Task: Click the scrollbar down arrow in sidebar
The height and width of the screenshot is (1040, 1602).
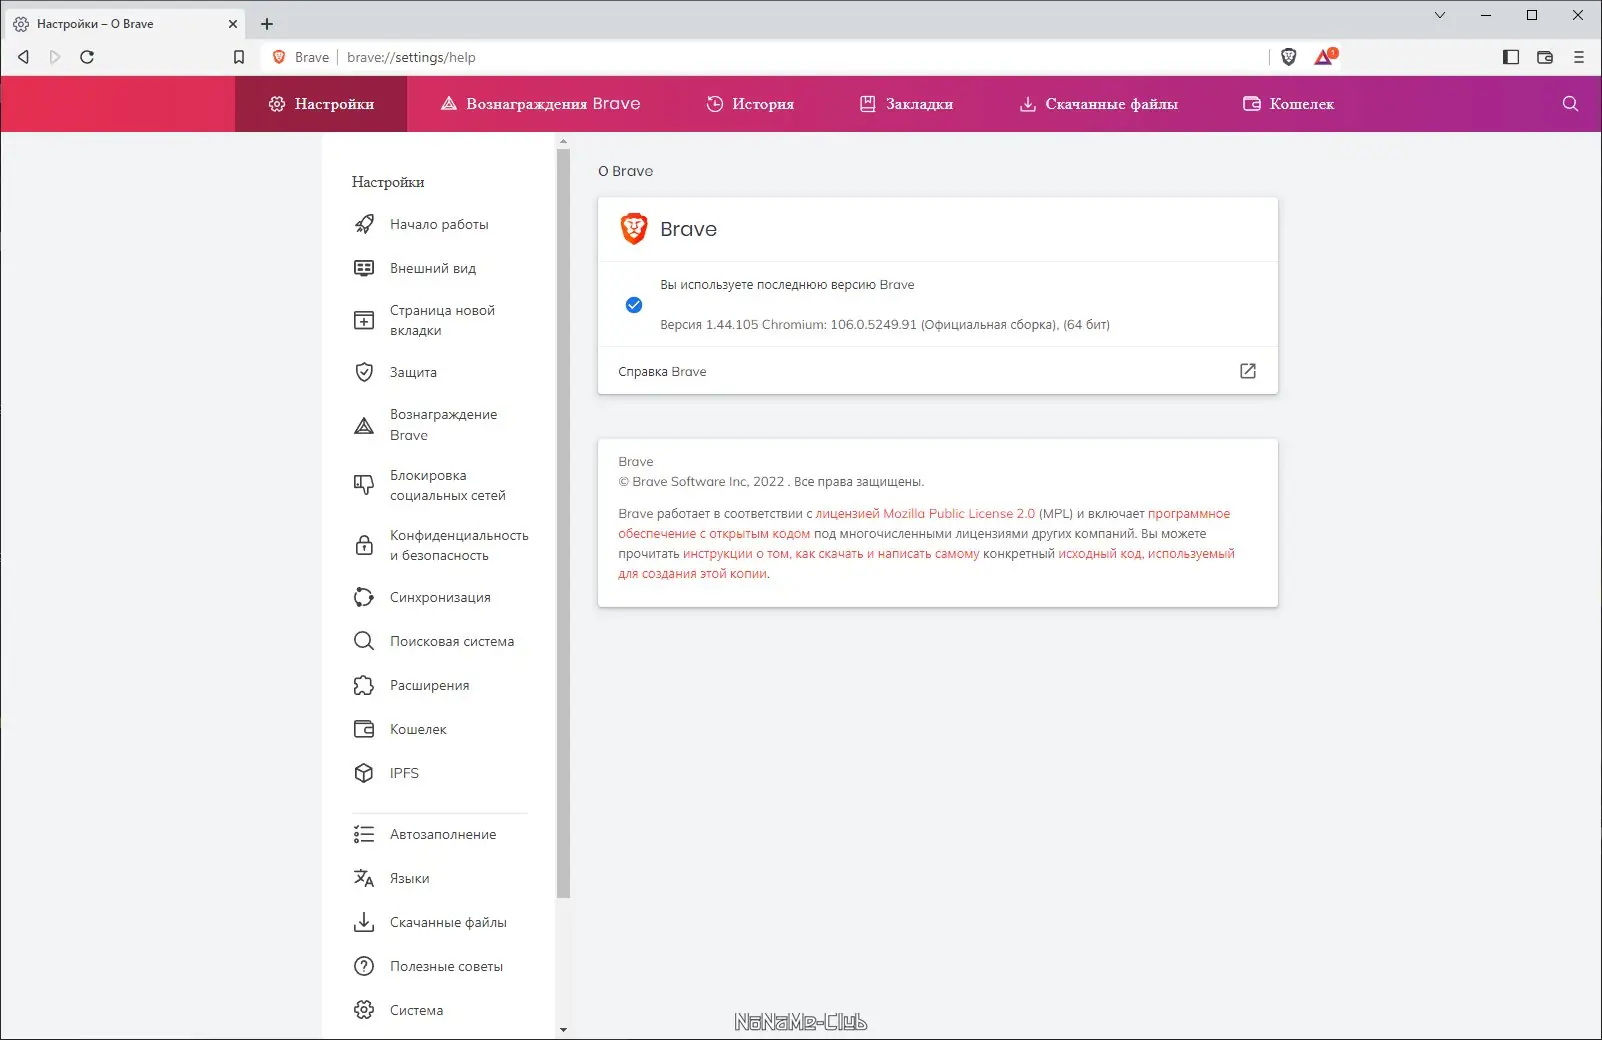Action: point(563,1029)
